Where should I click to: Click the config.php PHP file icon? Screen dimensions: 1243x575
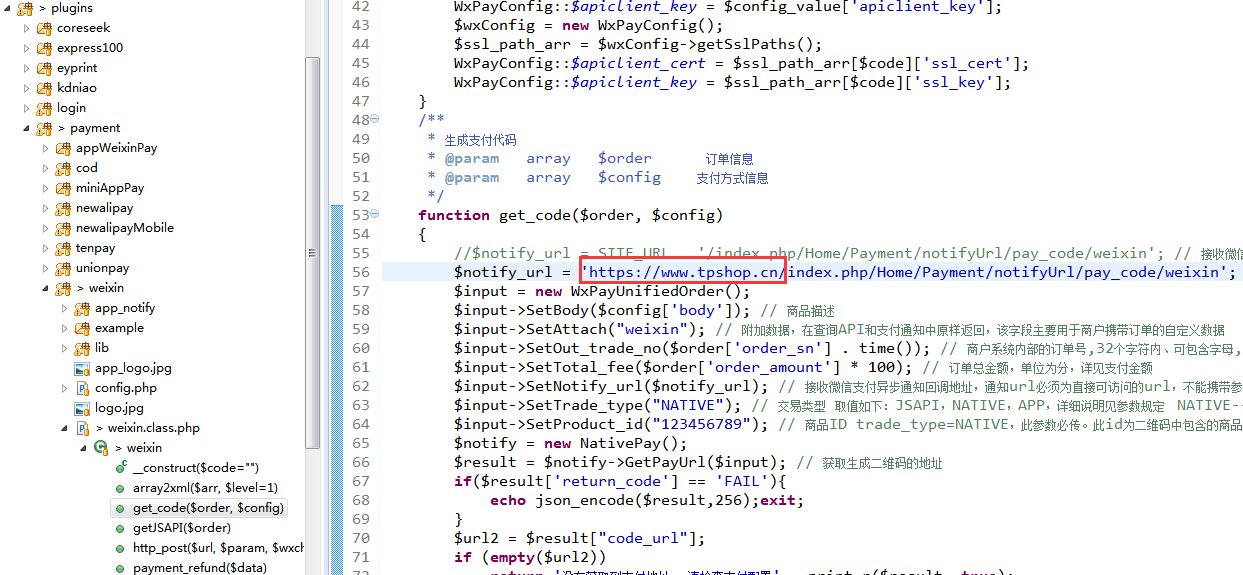tap(82, 388)
